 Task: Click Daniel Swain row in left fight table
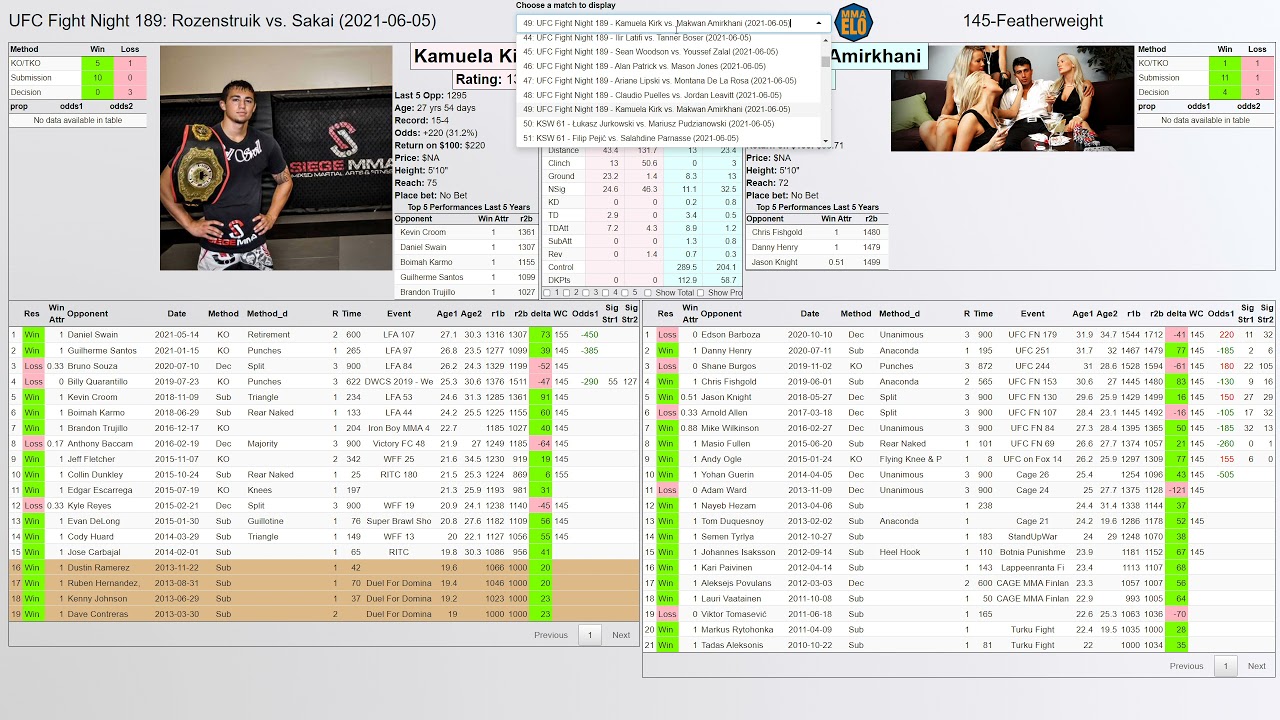coord(324,335)
